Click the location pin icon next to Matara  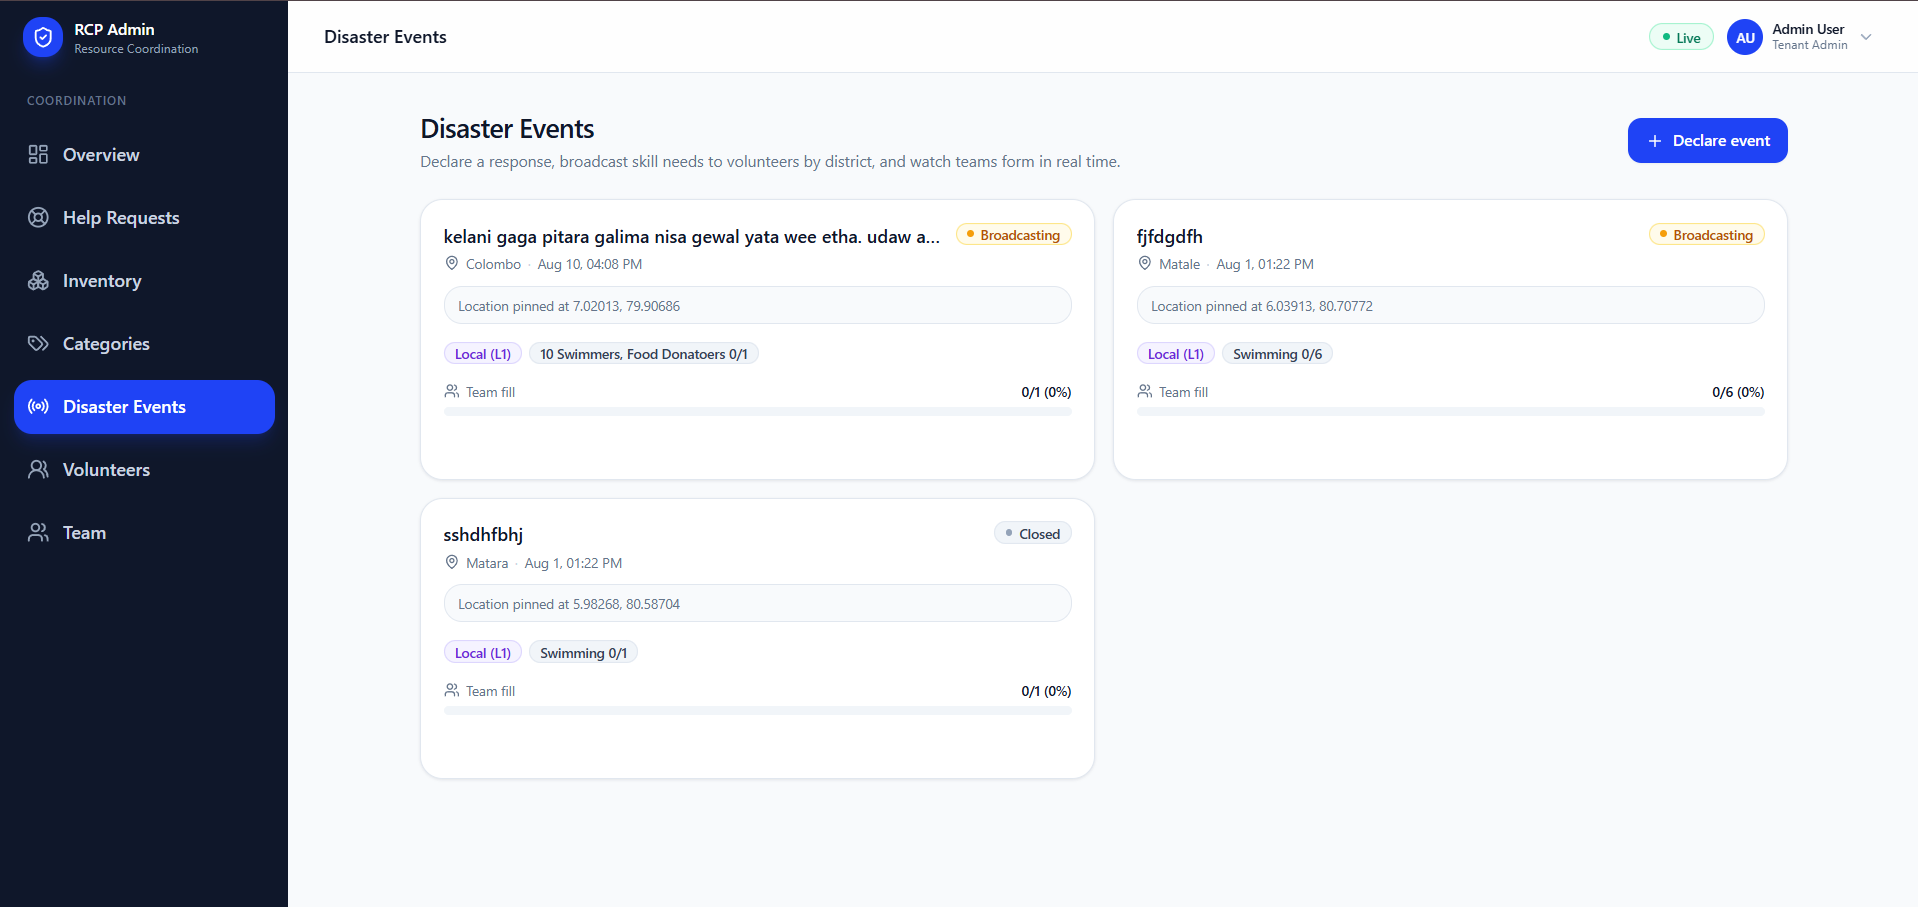(x=452, y=562)
